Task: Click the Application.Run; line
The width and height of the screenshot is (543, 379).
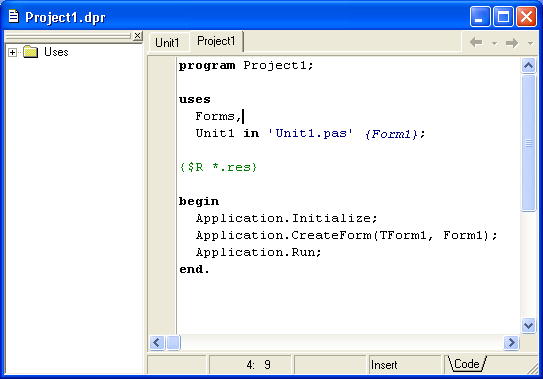Action: point(258,252)
